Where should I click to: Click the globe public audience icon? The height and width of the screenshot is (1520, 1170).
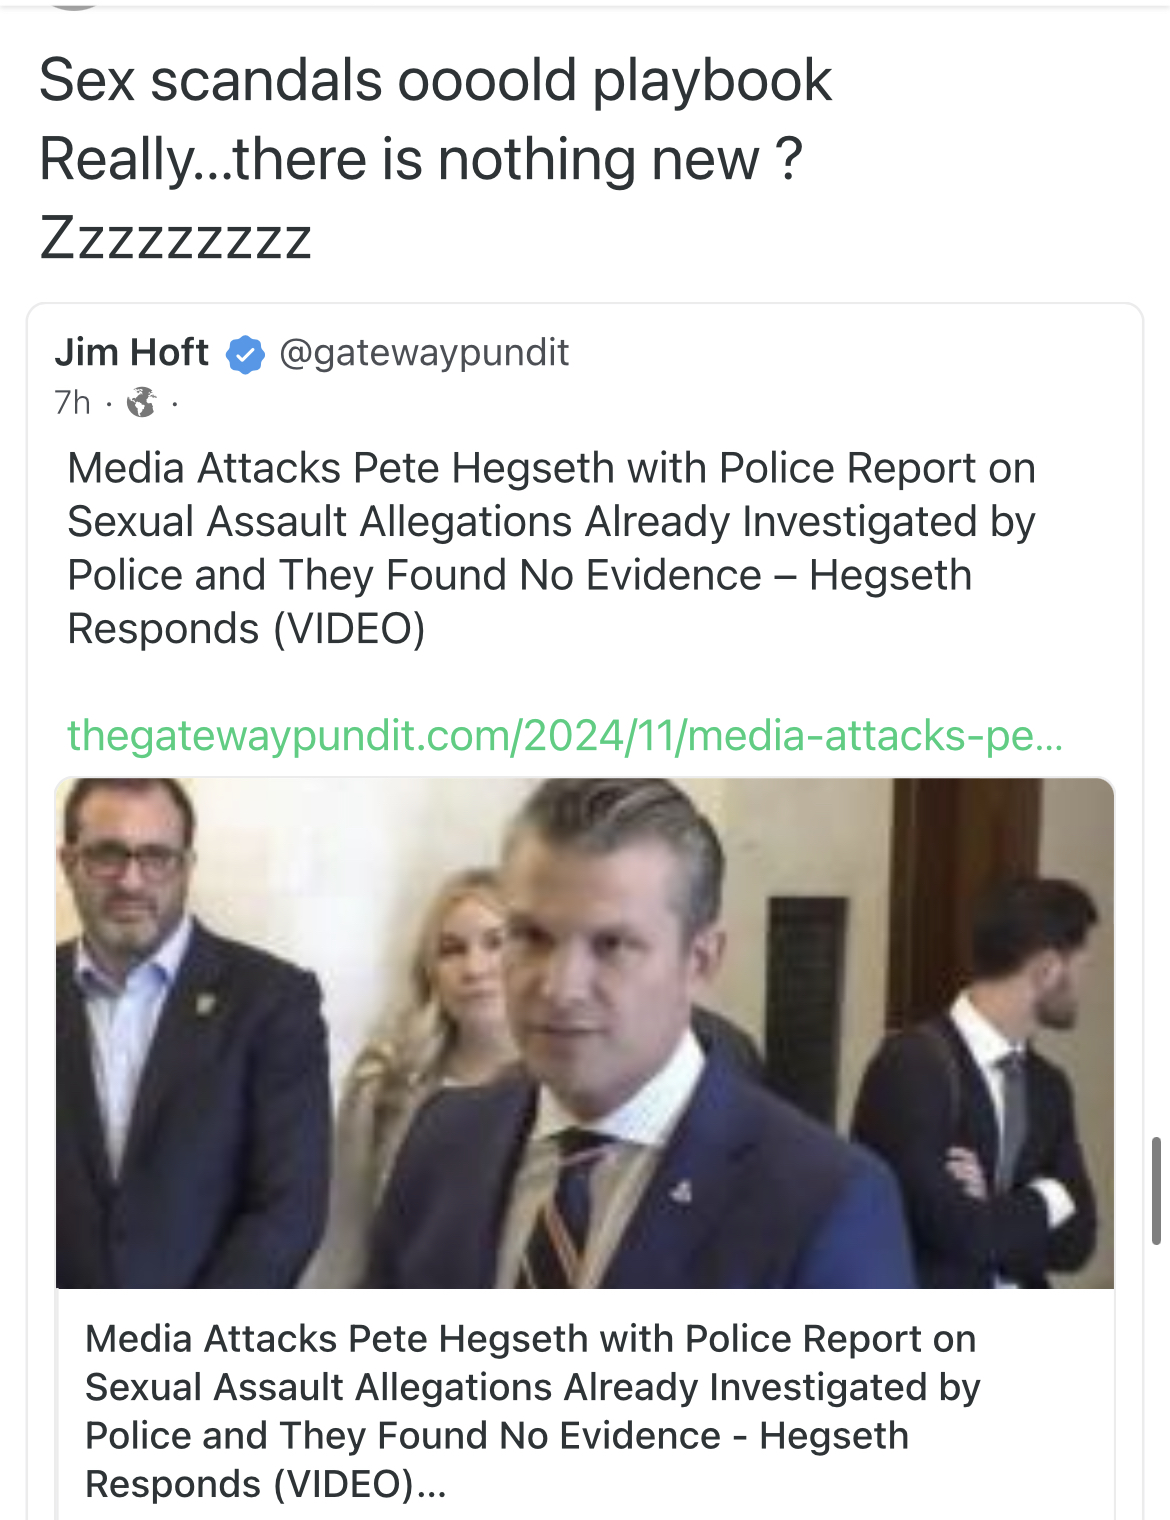(141, 402)
